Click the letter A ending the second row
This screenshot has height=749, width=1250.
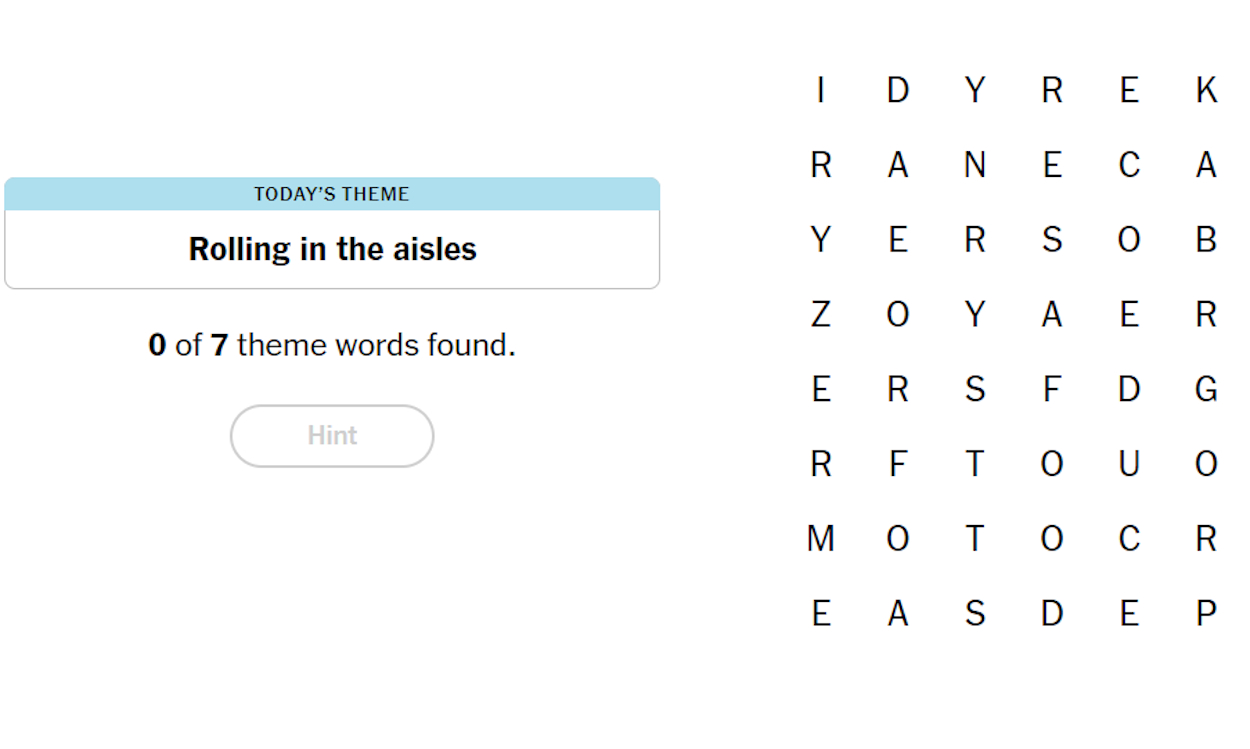coord(1206,165)
